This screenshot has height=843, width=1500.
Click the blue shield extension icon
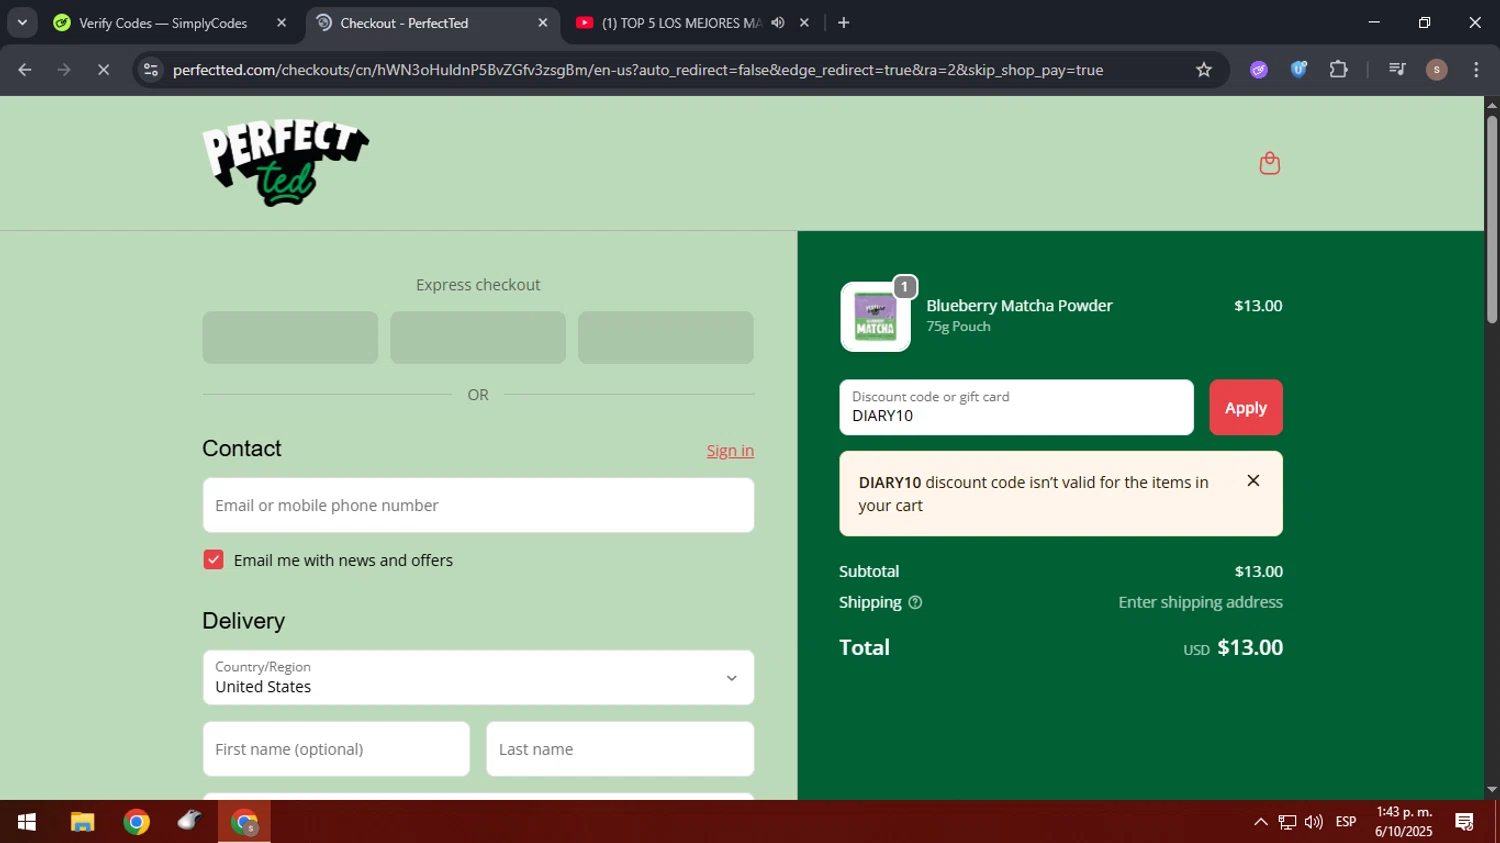click(x=1298, y=70)
